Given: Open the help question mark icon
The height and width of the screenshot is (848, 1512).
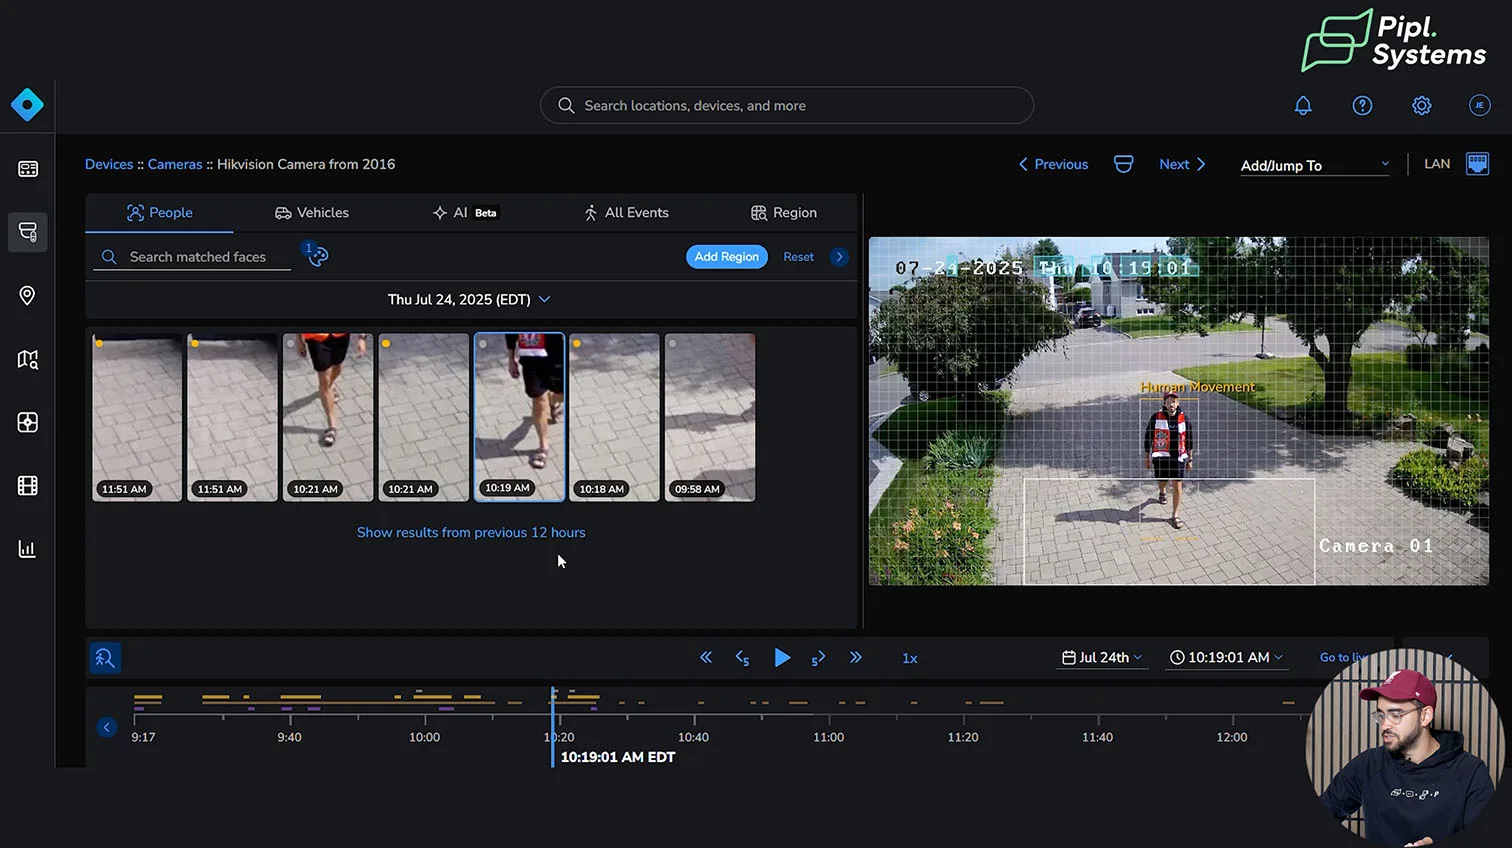Looking at the screenshot, I should coord(1362,105).
